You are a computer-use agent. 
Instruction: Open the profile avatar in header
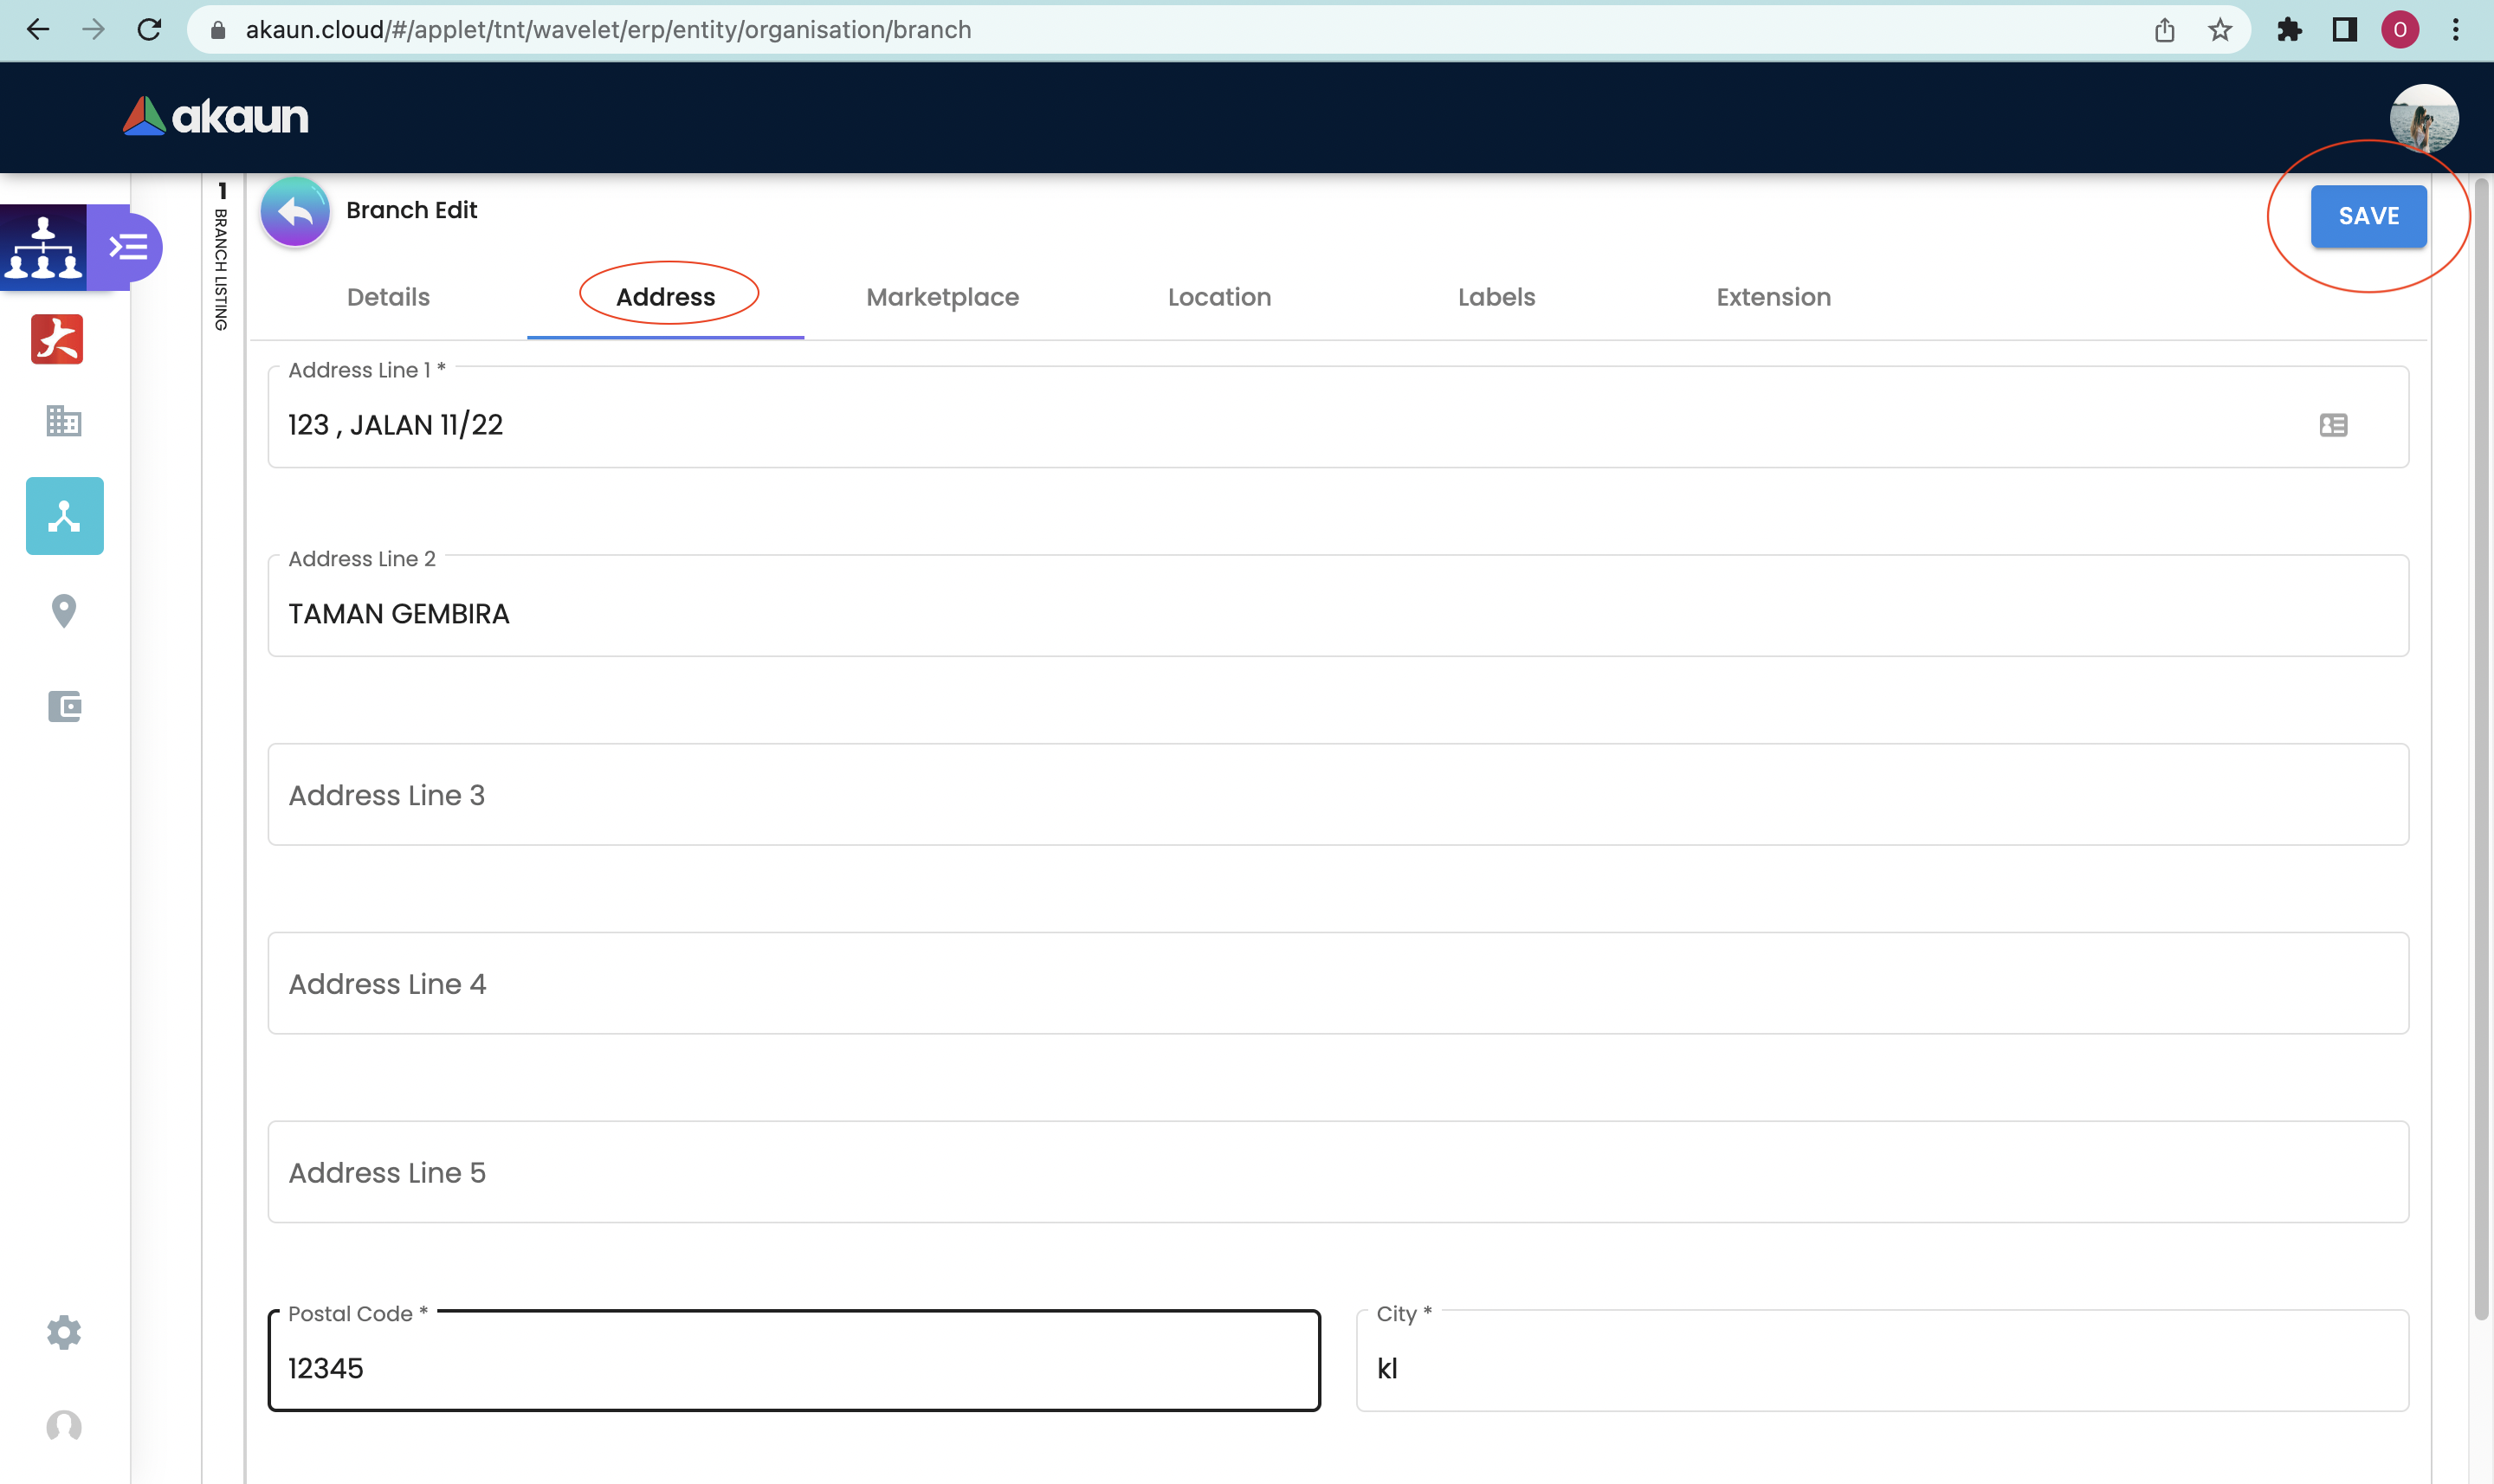(x=2424, y=118)
